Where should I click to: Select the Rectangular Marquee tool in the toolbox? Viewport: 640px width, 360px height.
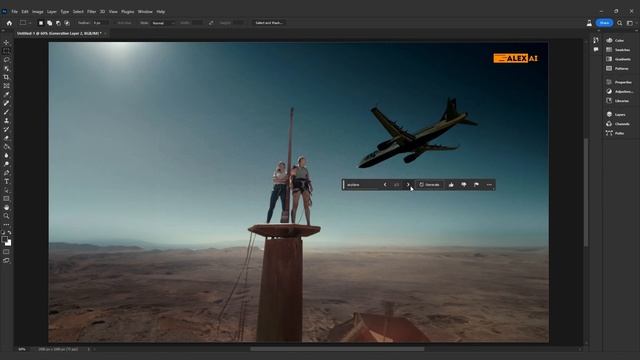click(6, 51)
